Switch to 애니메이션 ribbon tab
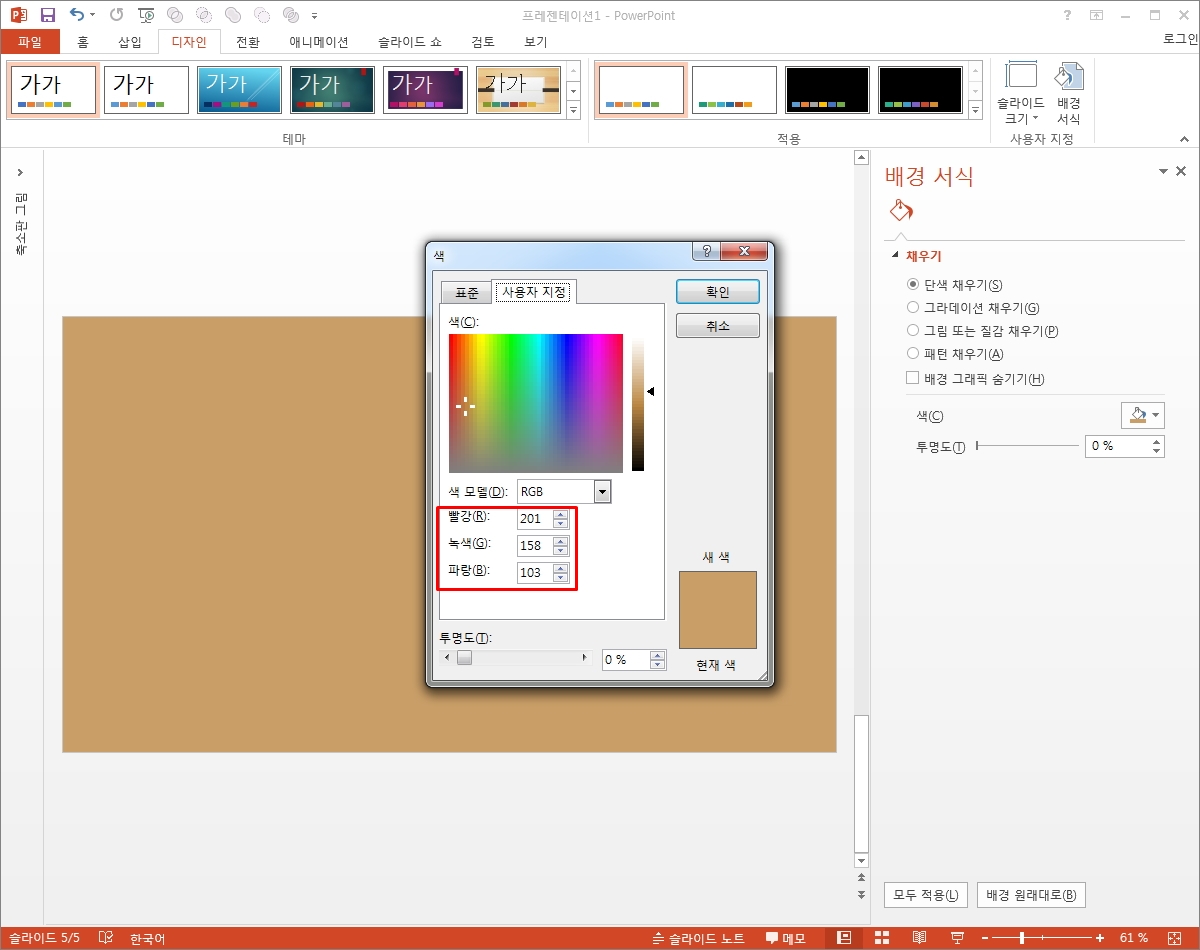The image size is (1200, 950). tap(319, 42)
